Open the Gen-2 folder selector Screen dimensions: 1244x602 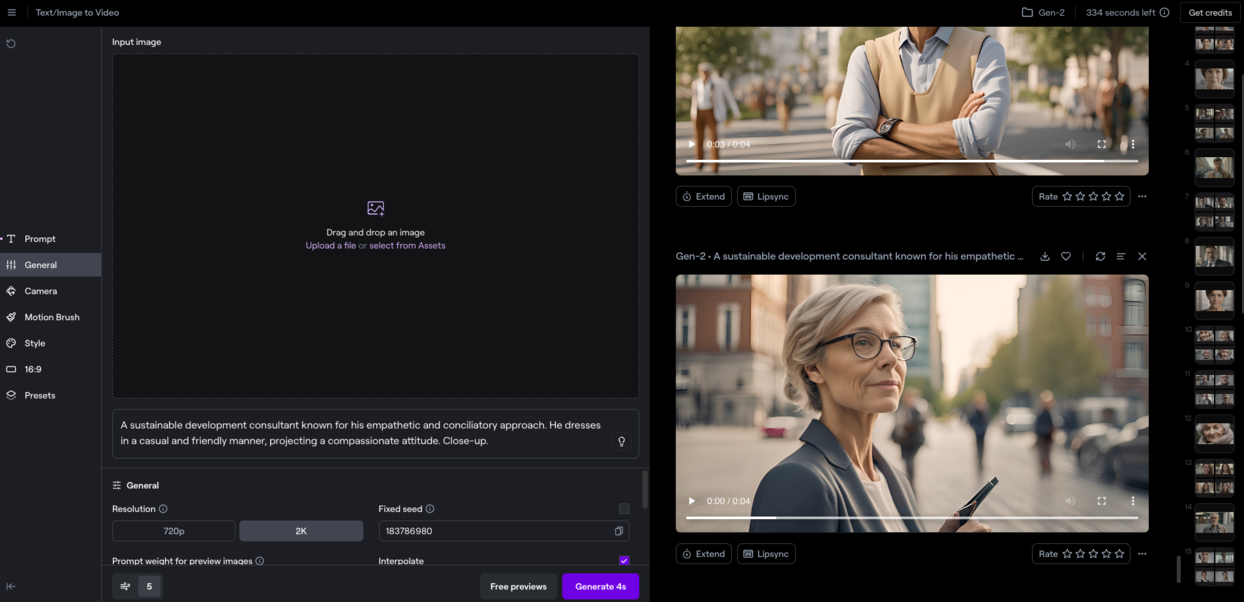pyautogui.click(x=1043, y=13)
